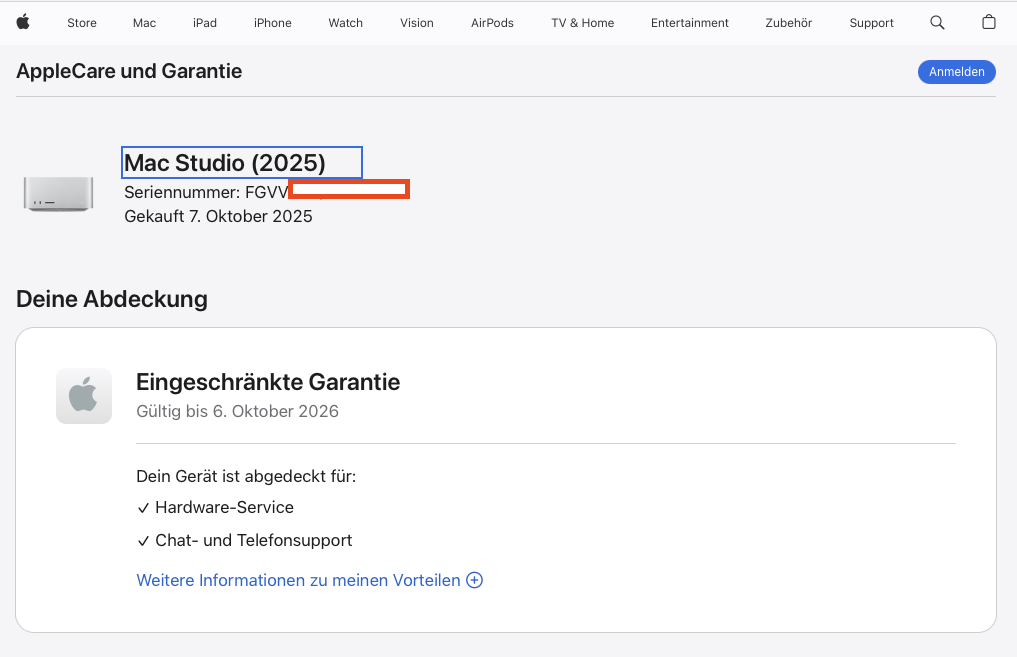This screenshot has width=1017, height=657.
Task: Click the Eingeschränkte Garantie heading
Action: coord(268,382)
